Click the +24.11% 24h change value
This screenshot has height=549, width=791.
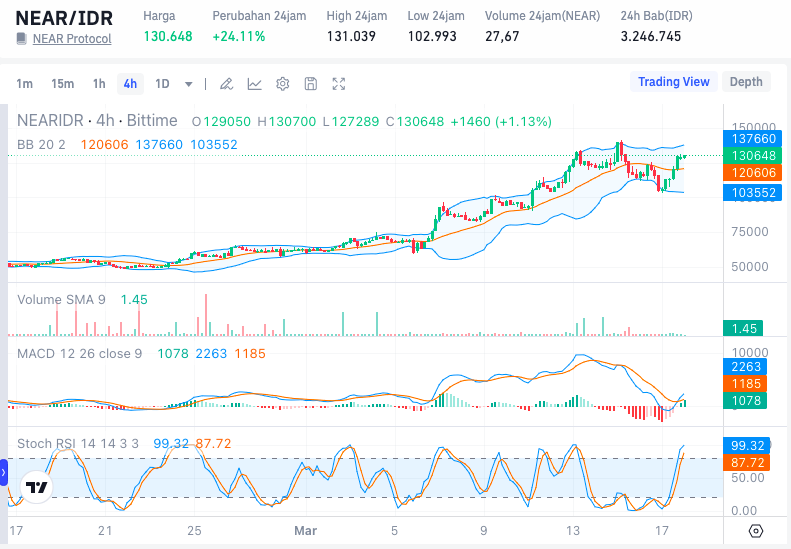(x=239, y=36)
